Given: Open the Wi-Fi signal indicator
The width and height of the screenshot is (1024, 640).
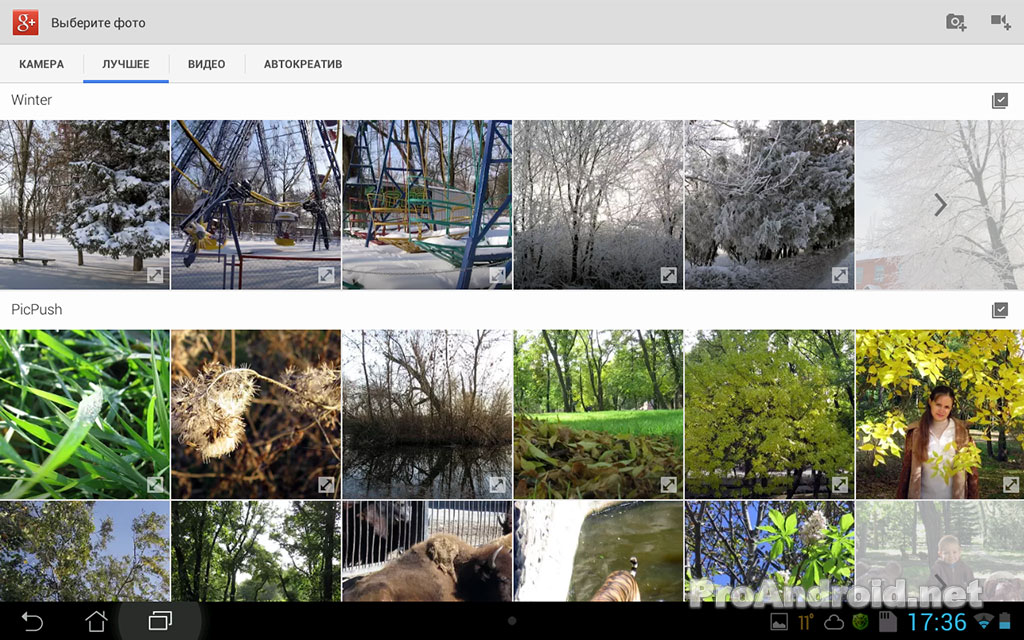Looking at the screenshot, I should [983, 622].
